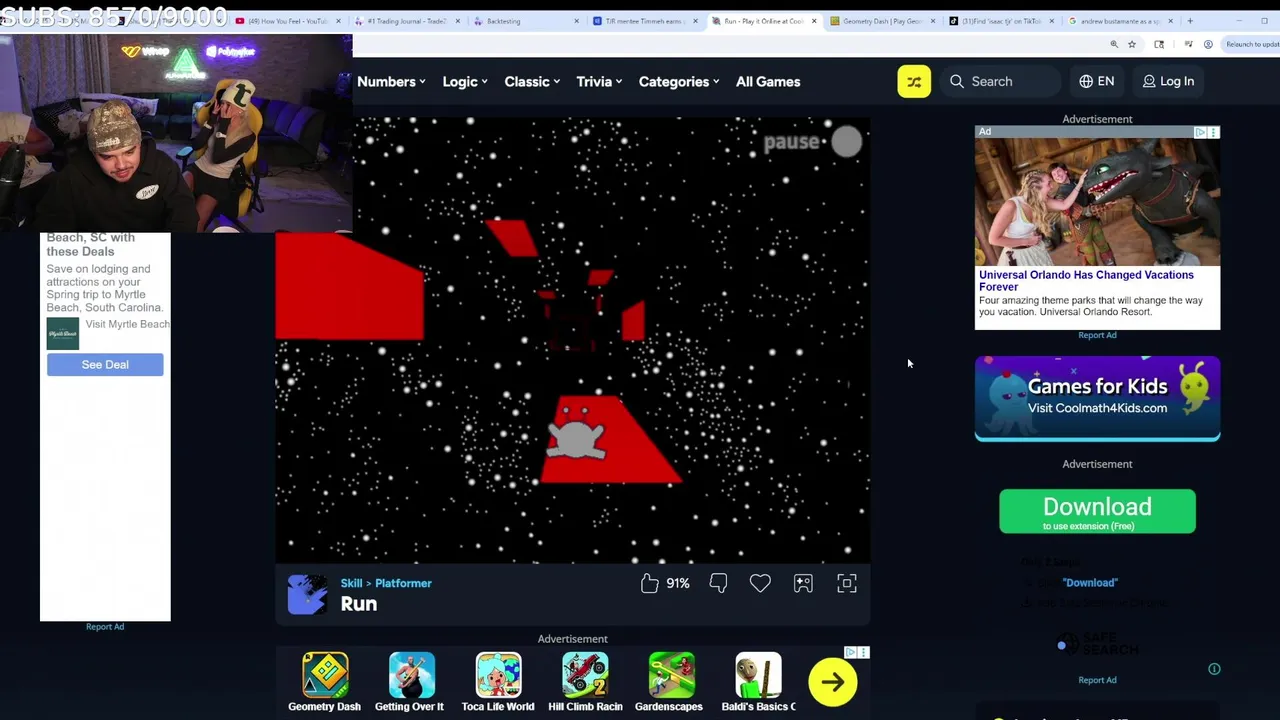Screen dimensions: 1280x720
Task: Open Hill Climb Racing game icon
Action: click(x=585, y=675)
